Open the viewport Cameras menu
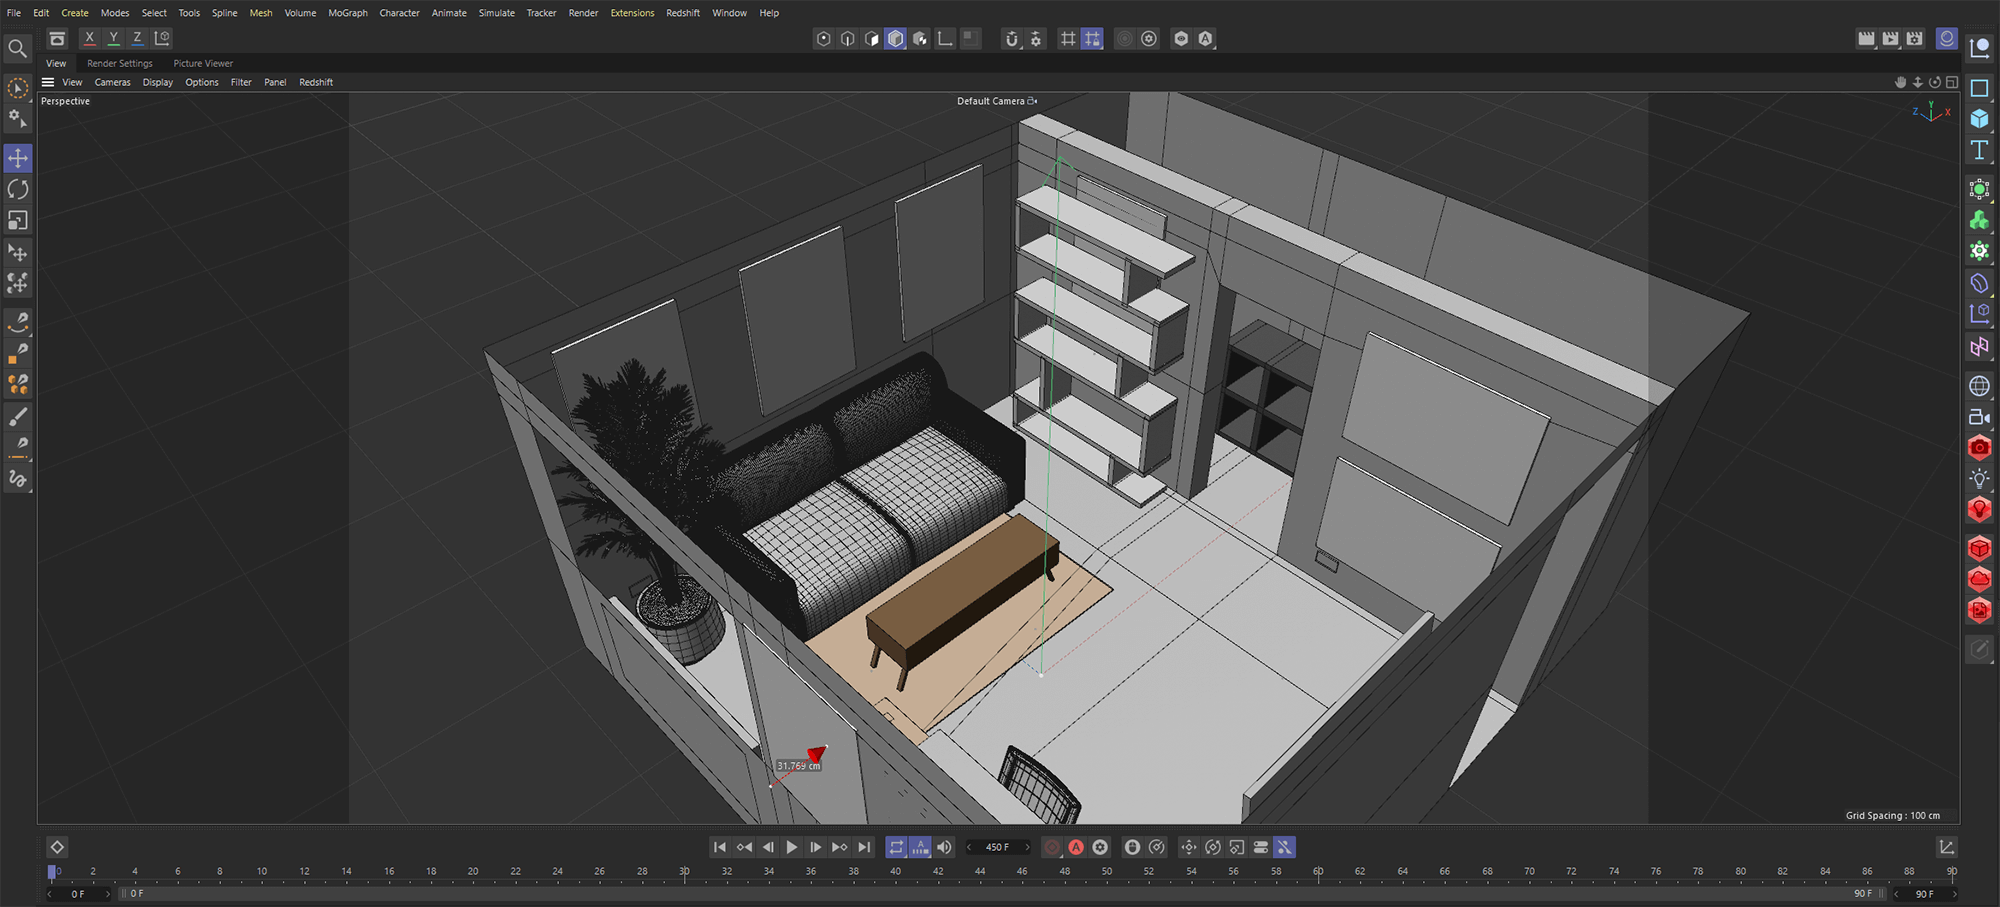Screen dimensions: 2000x907 112,82
